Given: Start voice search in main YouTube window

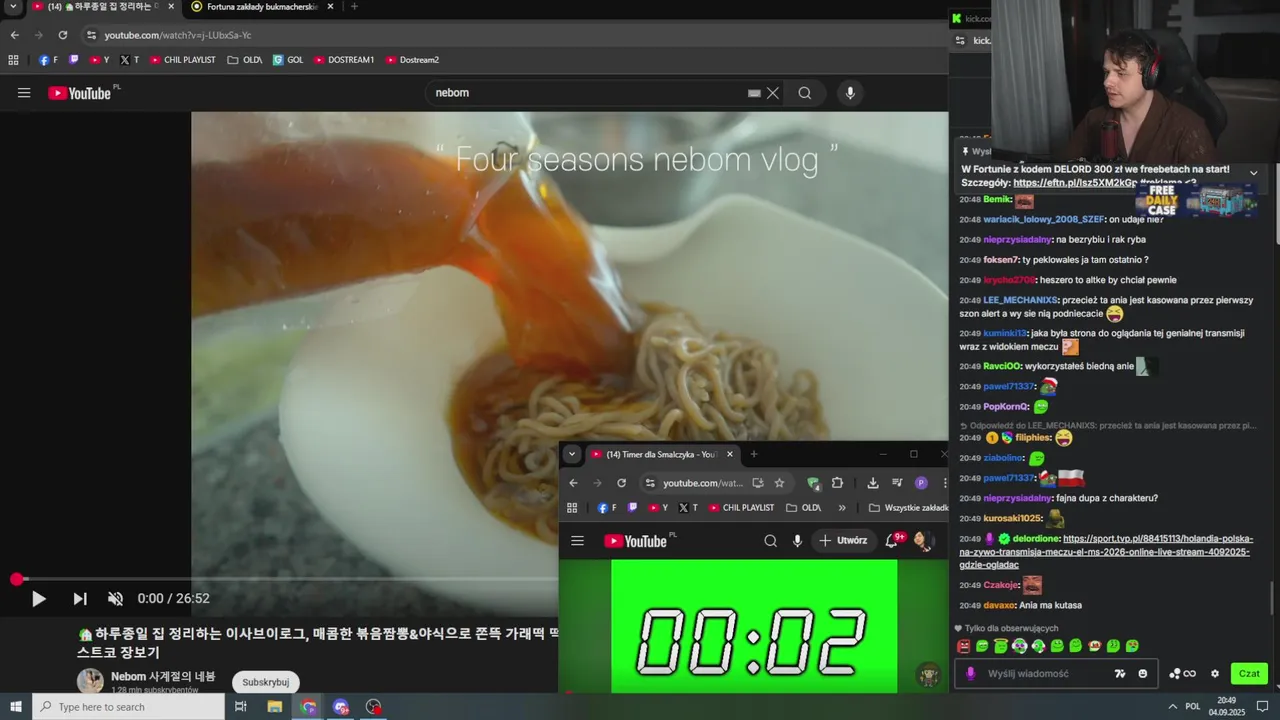Looking at the screenshot, I should tap(850, 93).
